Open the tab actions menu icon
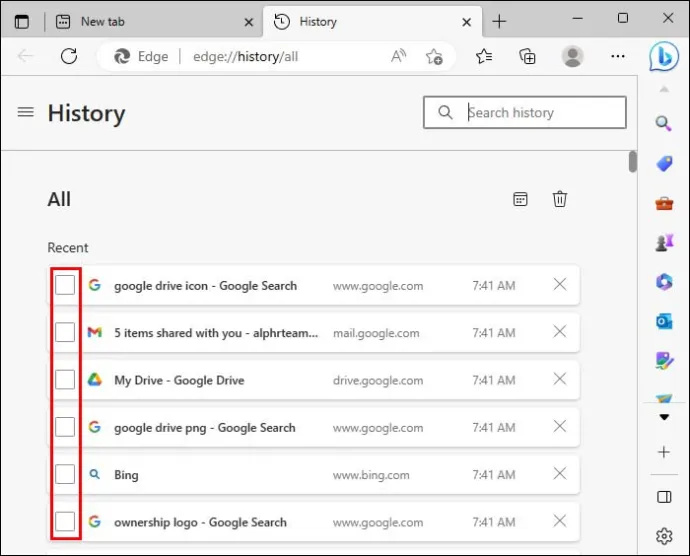Image resolution: width=690 pixels, height=556 pixels. coord(22,22)
